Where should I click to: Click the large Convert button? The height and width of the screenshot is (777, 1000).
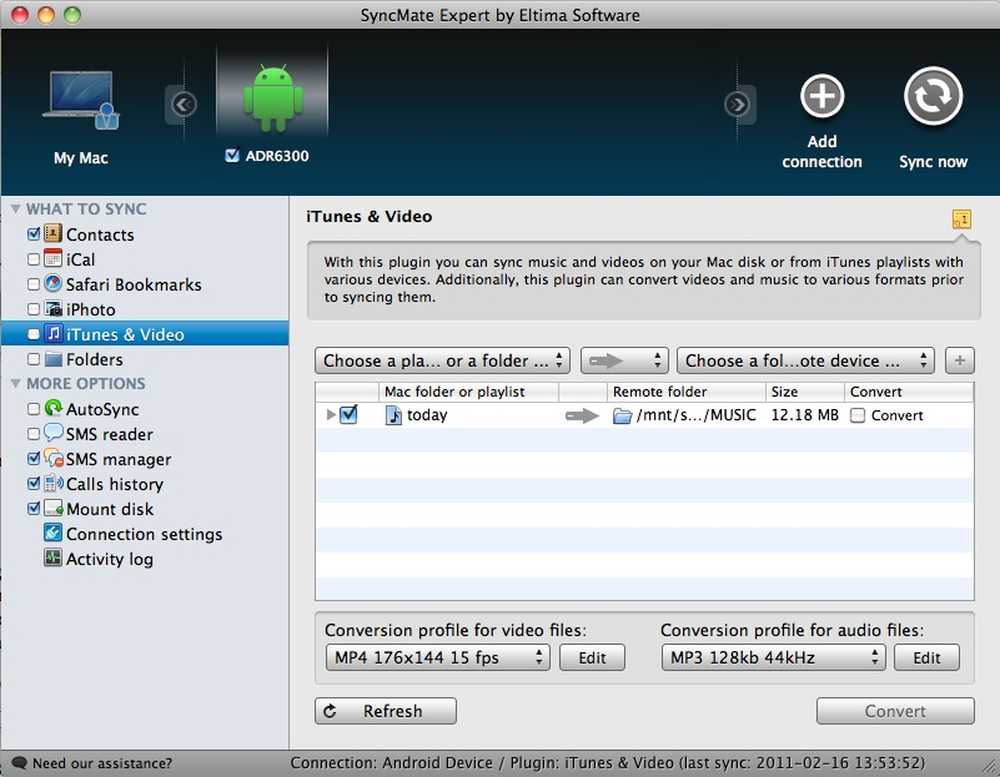pyautogui.click(x=895, y=711)
